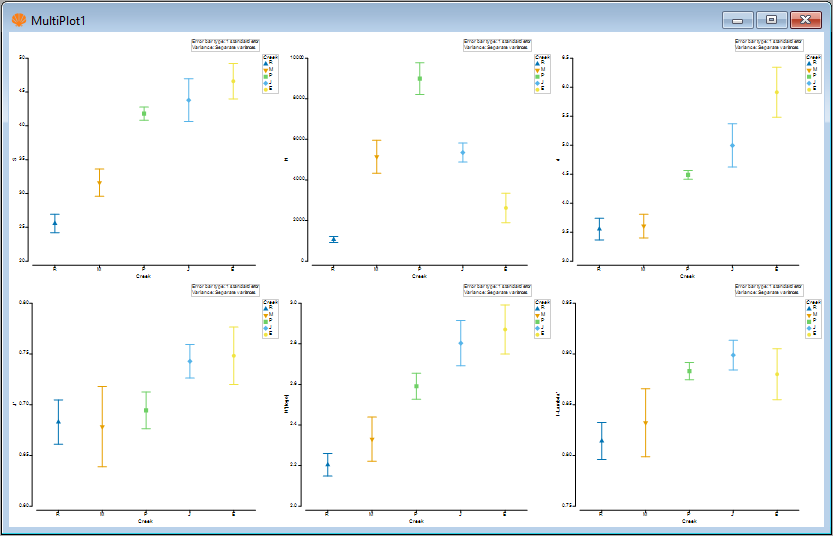Click the Creek legend box of bottom-middle plot
This screenshot has width=833, height=536.
point(542,318)
